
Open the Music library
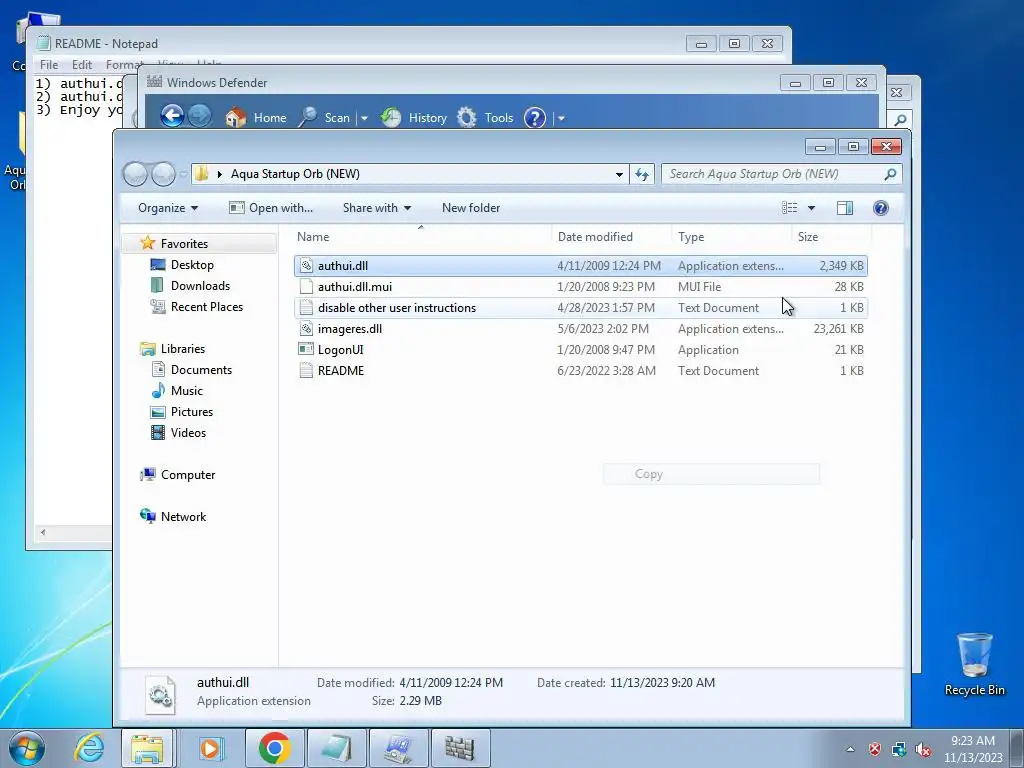coord(187,391)
